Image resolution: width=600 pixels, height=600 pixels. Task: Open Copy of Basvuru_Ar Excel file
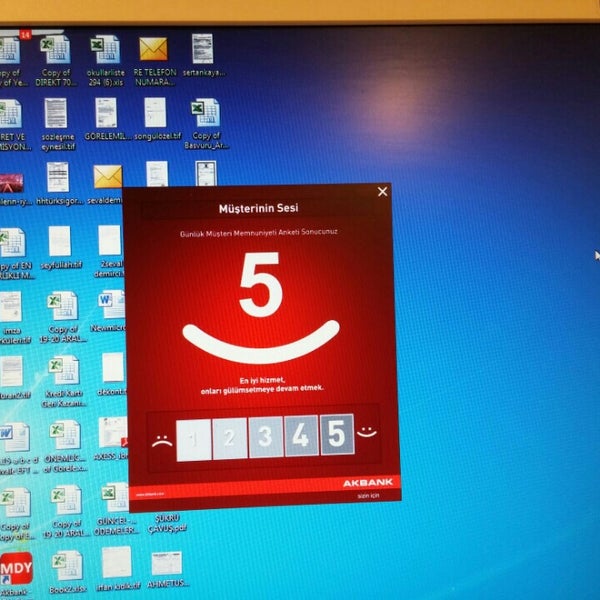206,124
